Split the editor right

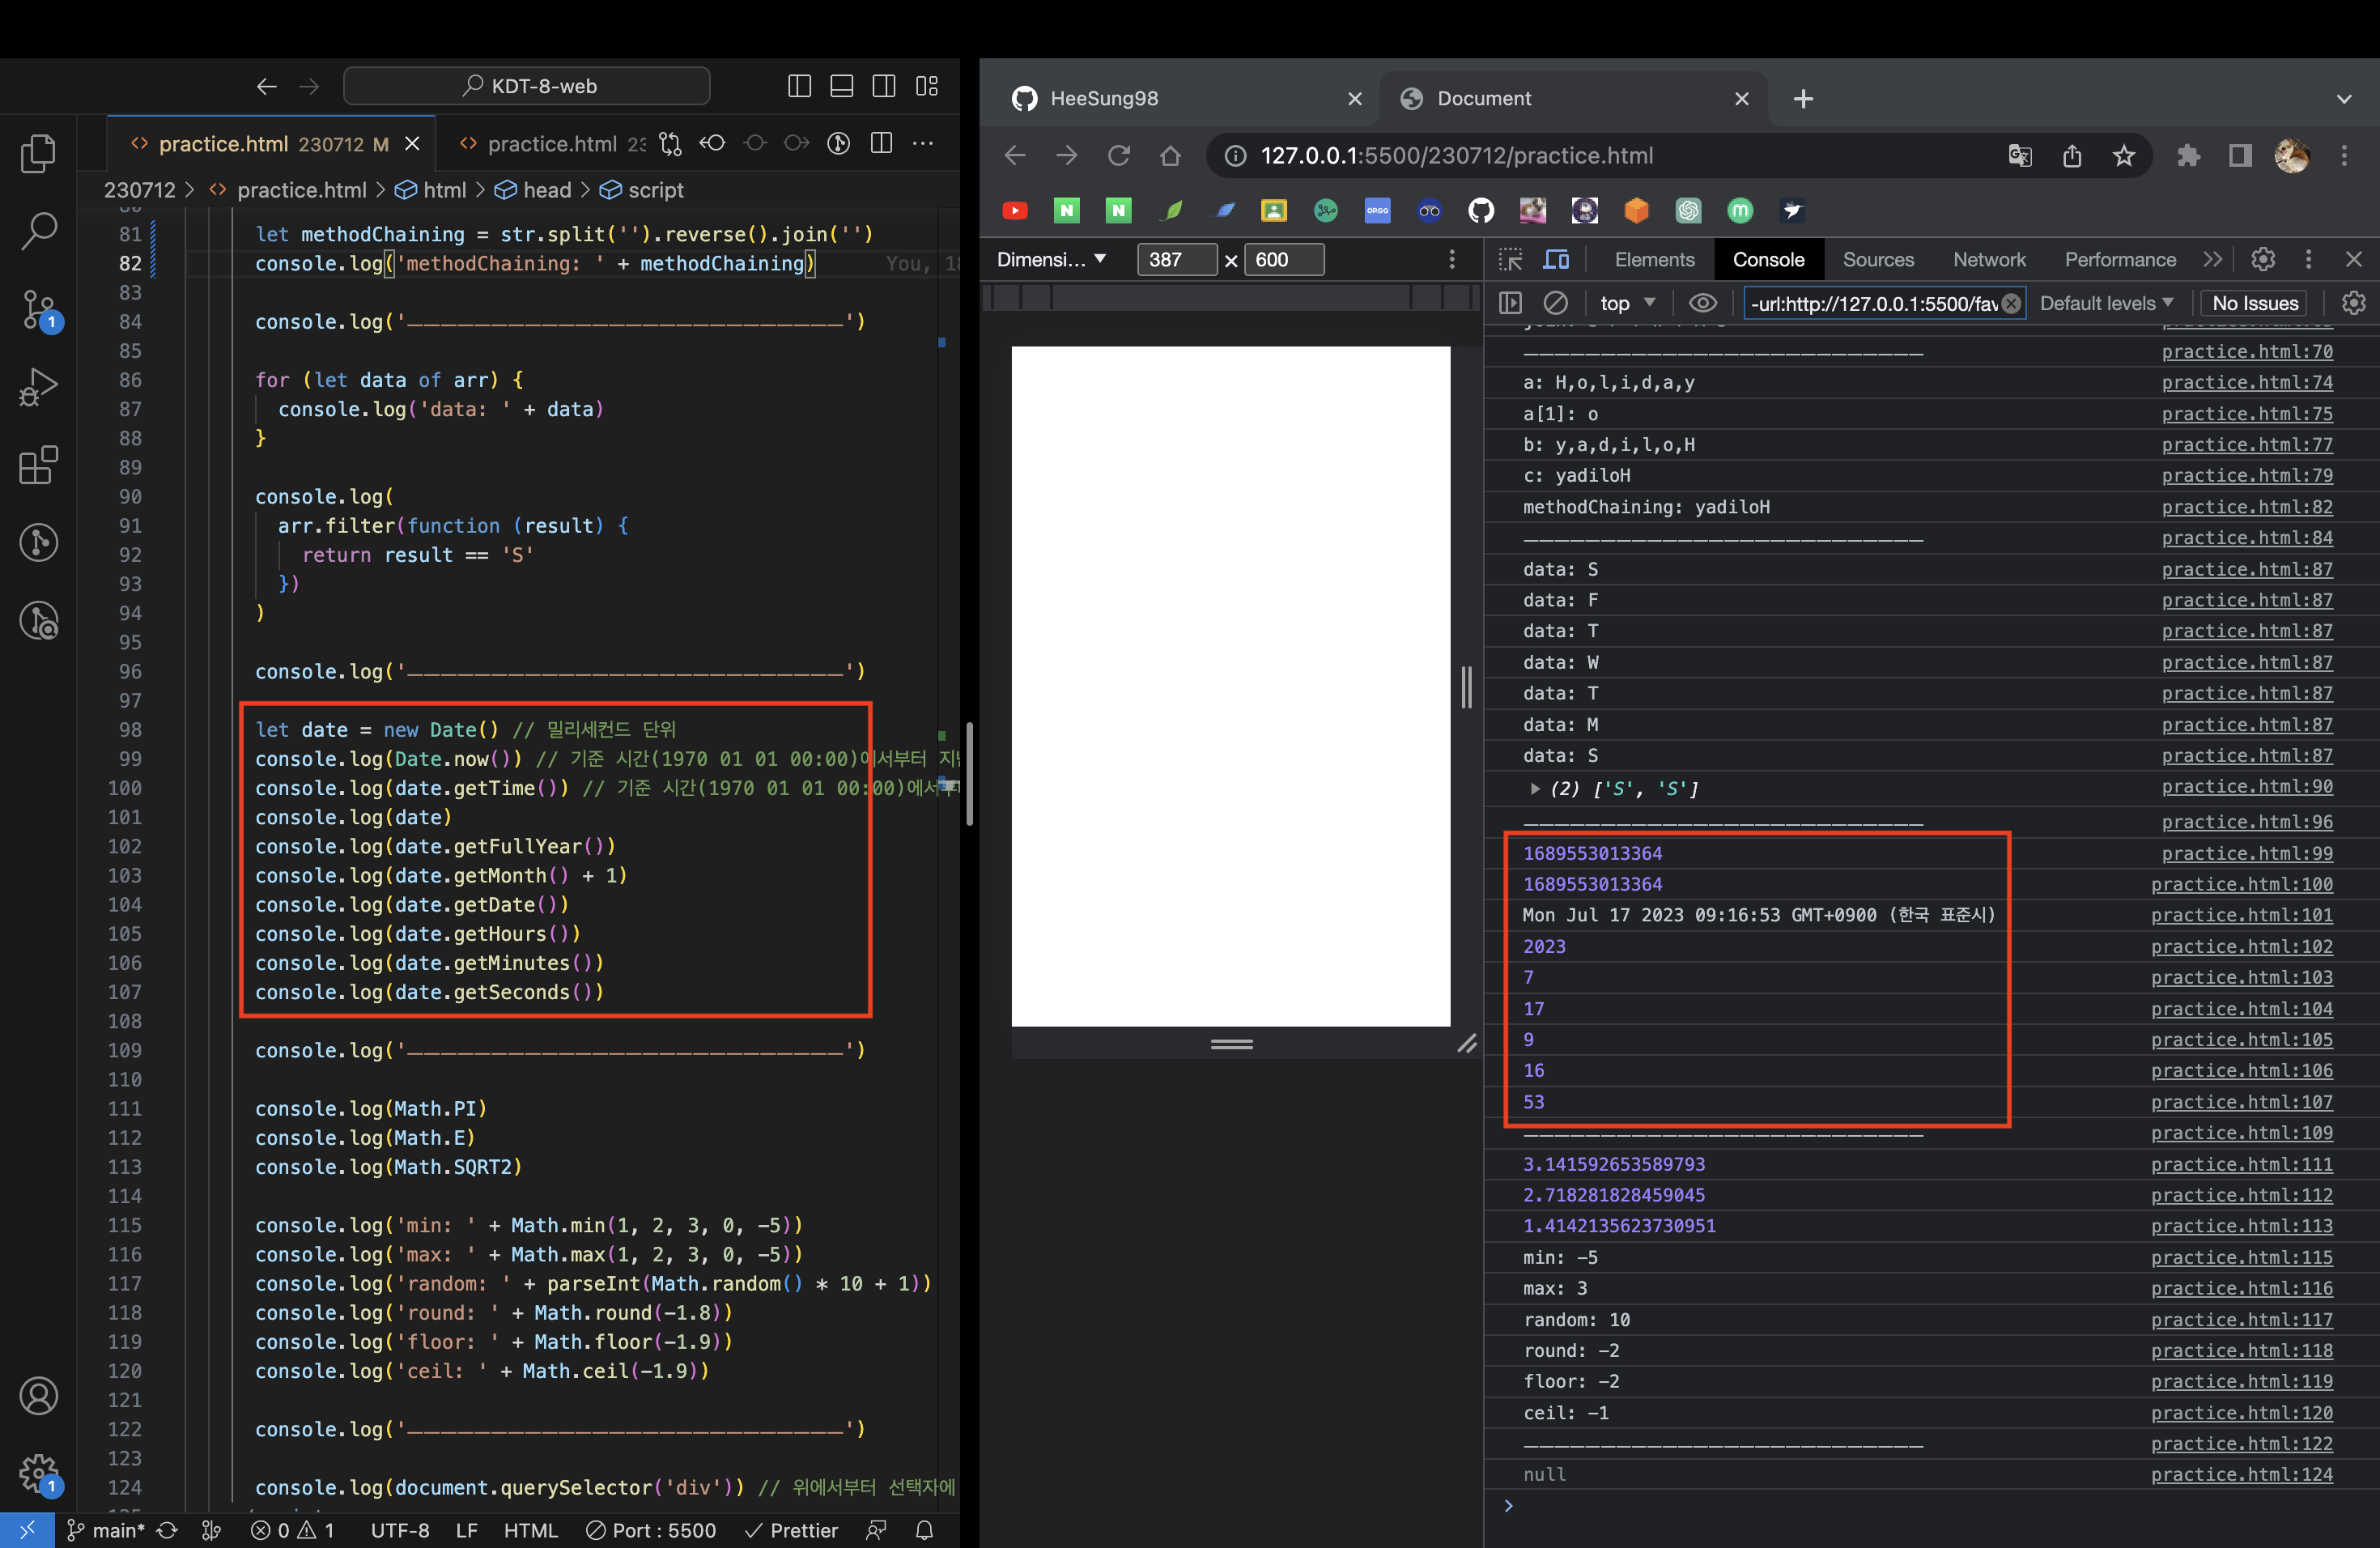pos(881,144)
